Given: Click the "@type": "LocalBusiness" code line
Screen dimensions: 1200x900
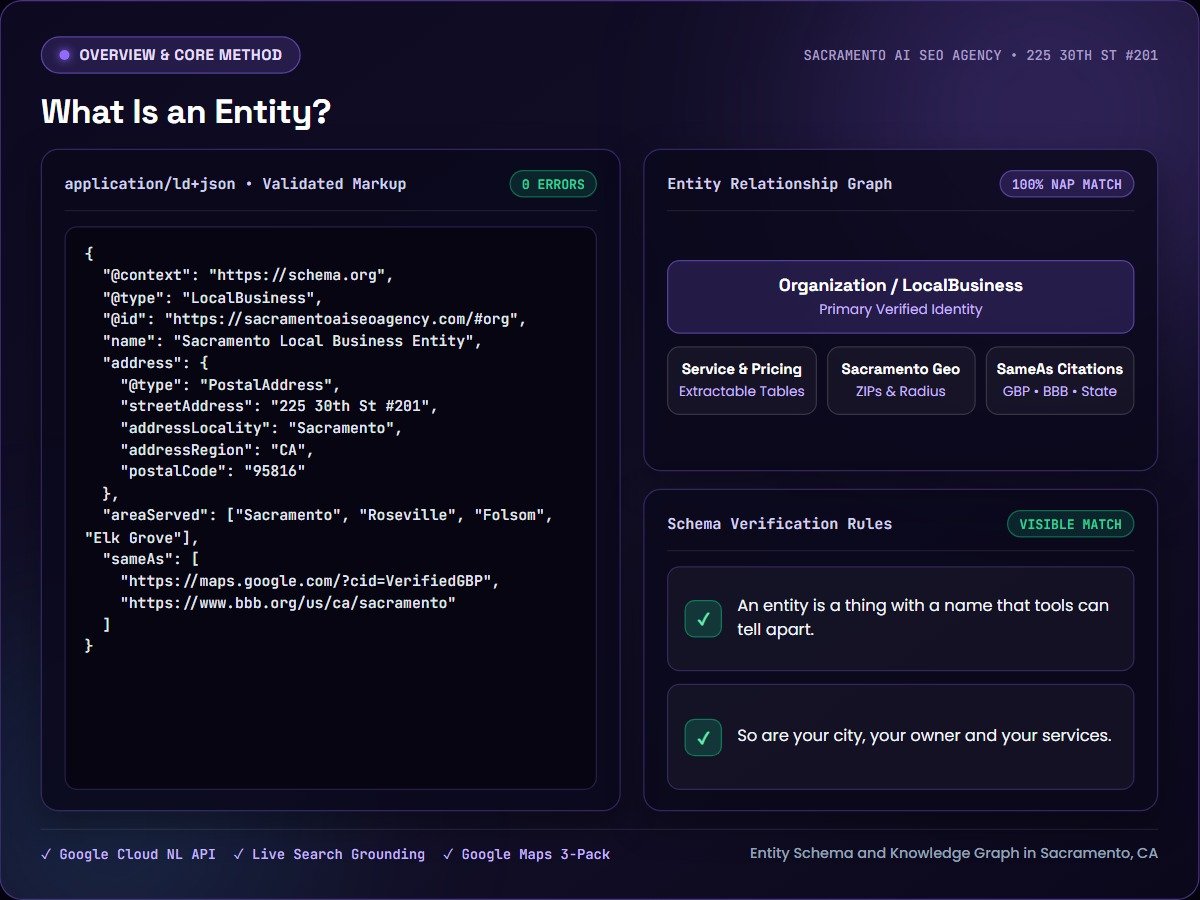Looking at the screenshot, I should coord(213,297).
